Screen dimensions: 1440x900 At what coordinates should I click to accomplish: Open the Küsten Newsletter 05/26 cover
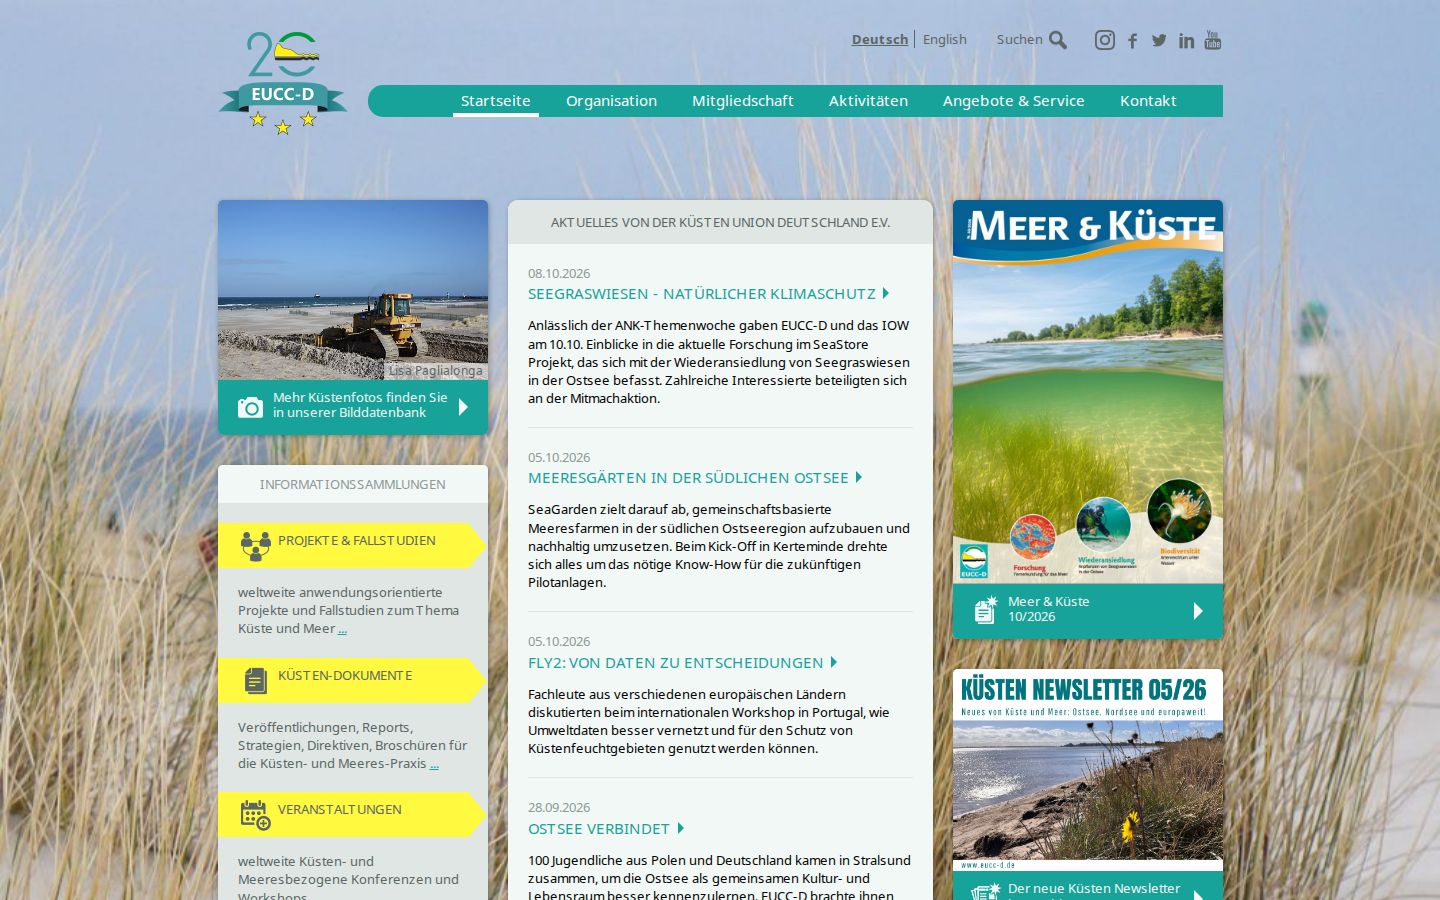point(1088,770)
